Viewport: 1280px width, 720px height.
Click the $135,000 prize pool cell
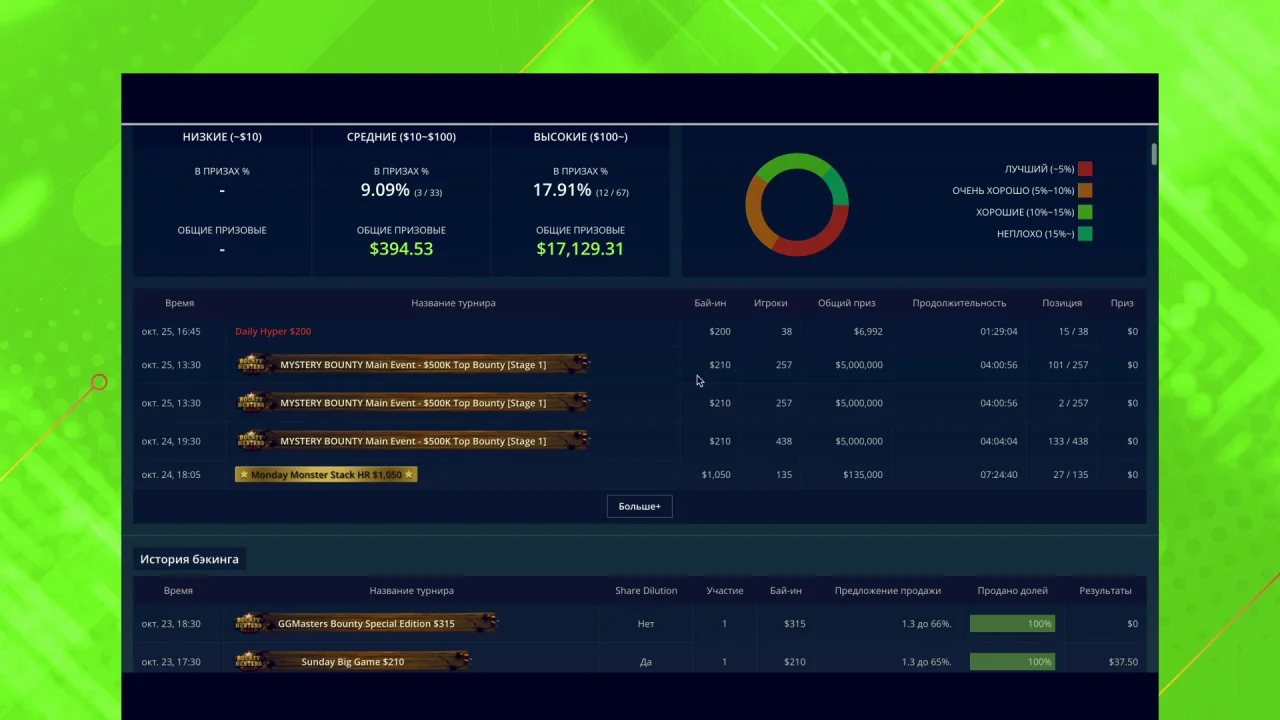(863, 474)
